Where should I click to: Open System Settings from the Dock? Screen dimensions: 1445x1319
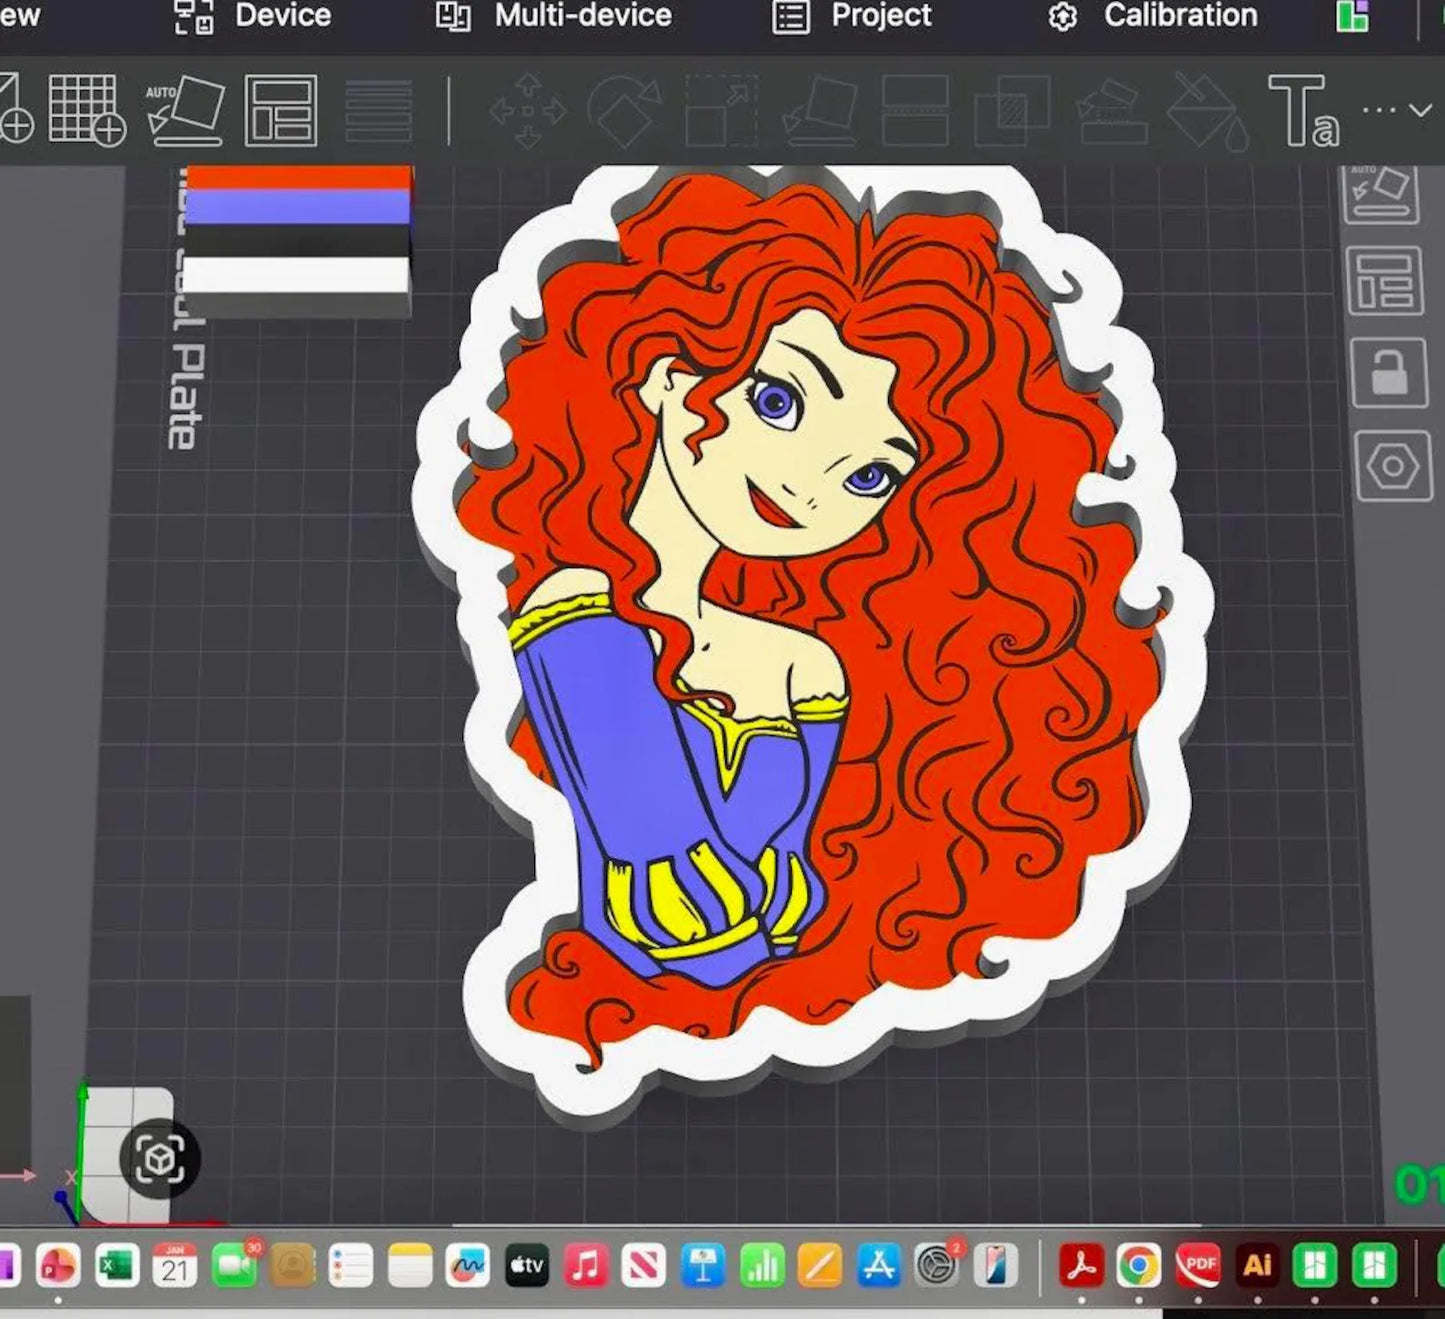click(937, 1267)
